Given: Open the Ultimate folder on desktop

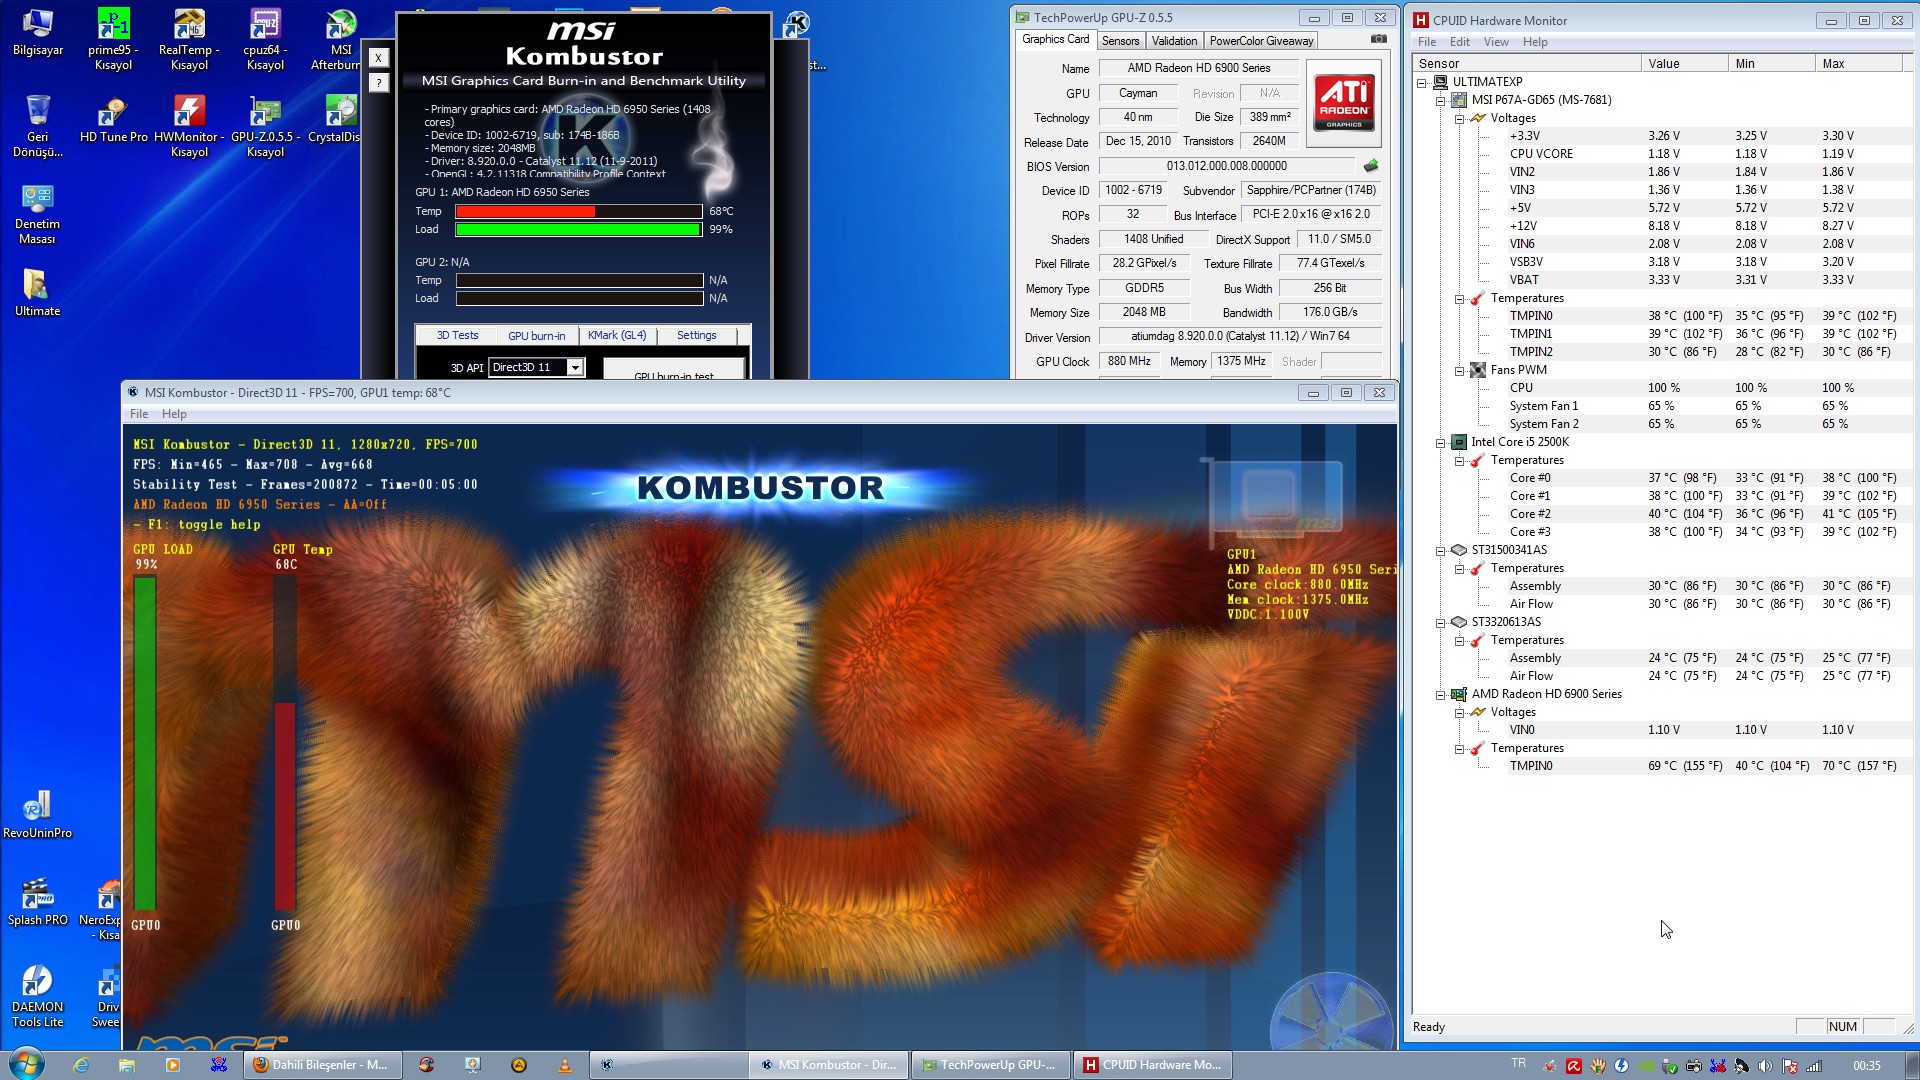Looking at the screenshot, I should coord(38,292).
